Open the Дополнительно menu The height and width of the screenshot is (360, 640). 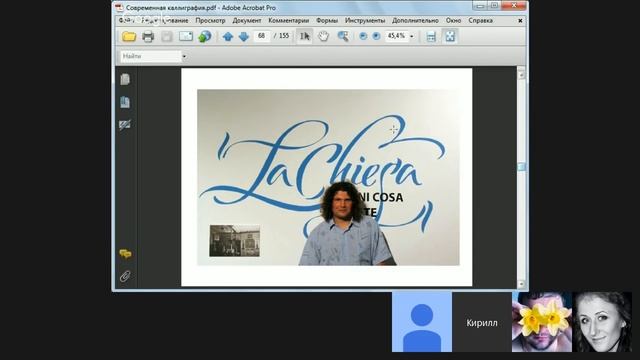[415, 20]
